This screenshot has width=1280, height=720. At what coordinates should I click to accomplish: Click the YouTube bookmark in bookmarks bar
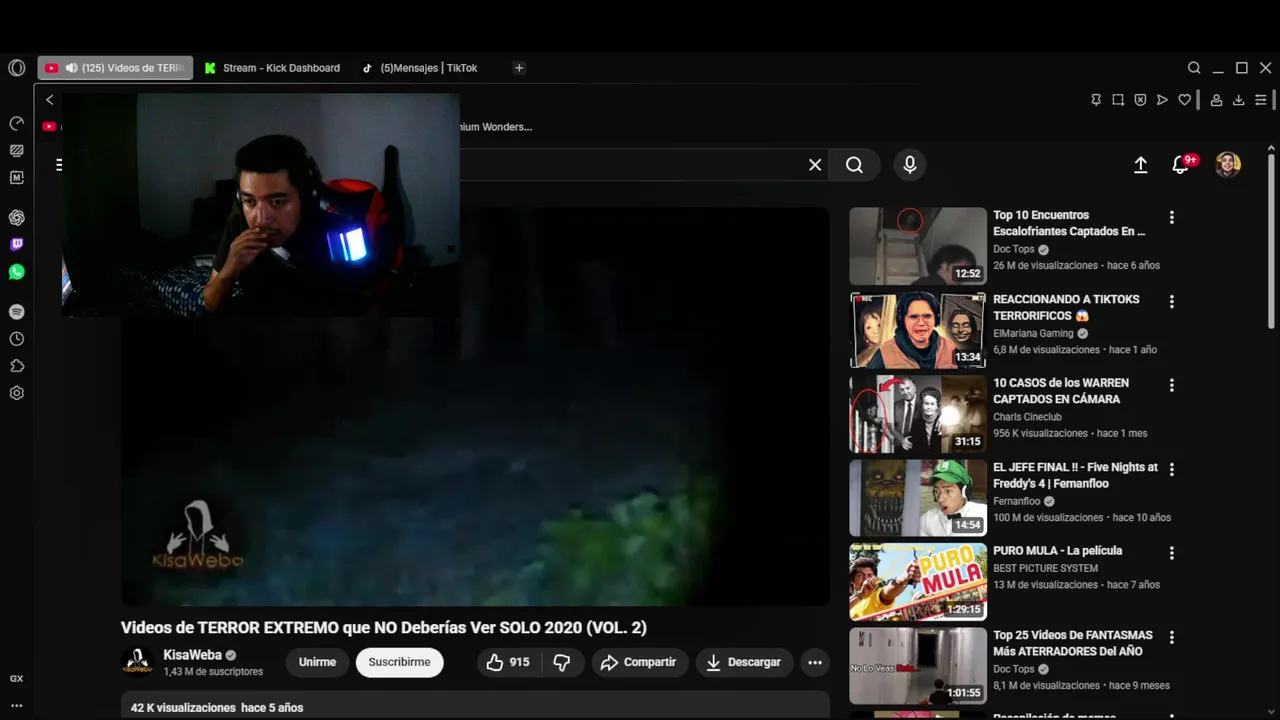tap(49, 126)
